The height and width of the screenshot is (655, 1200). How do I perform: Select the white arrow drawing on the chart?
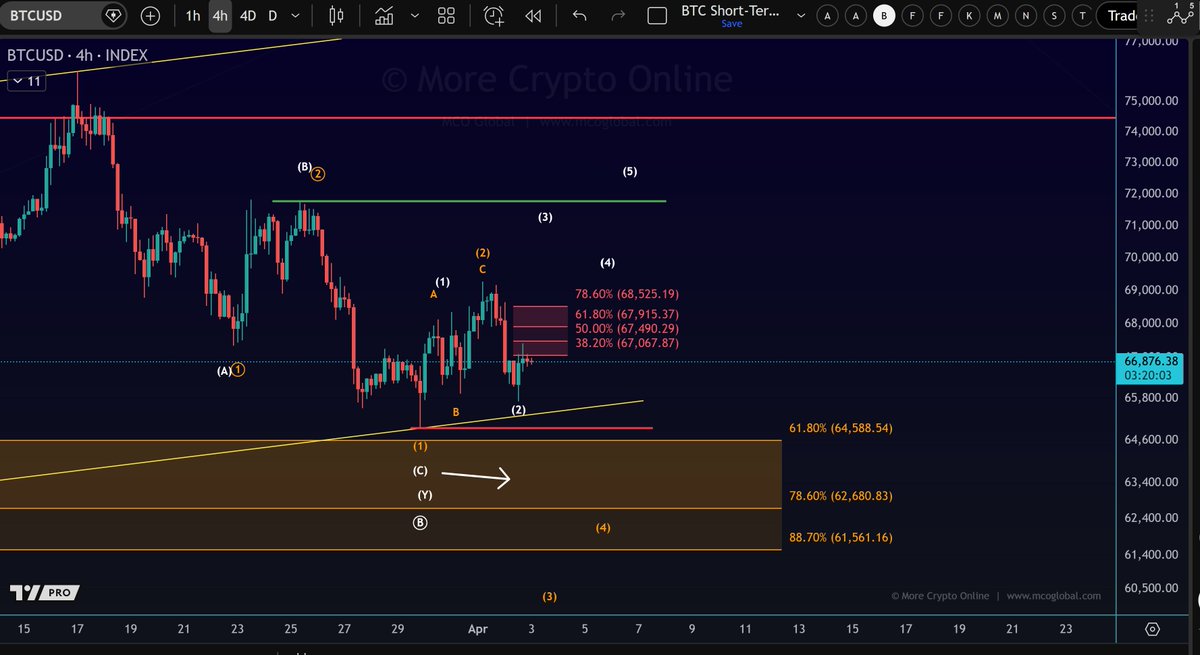476,477
